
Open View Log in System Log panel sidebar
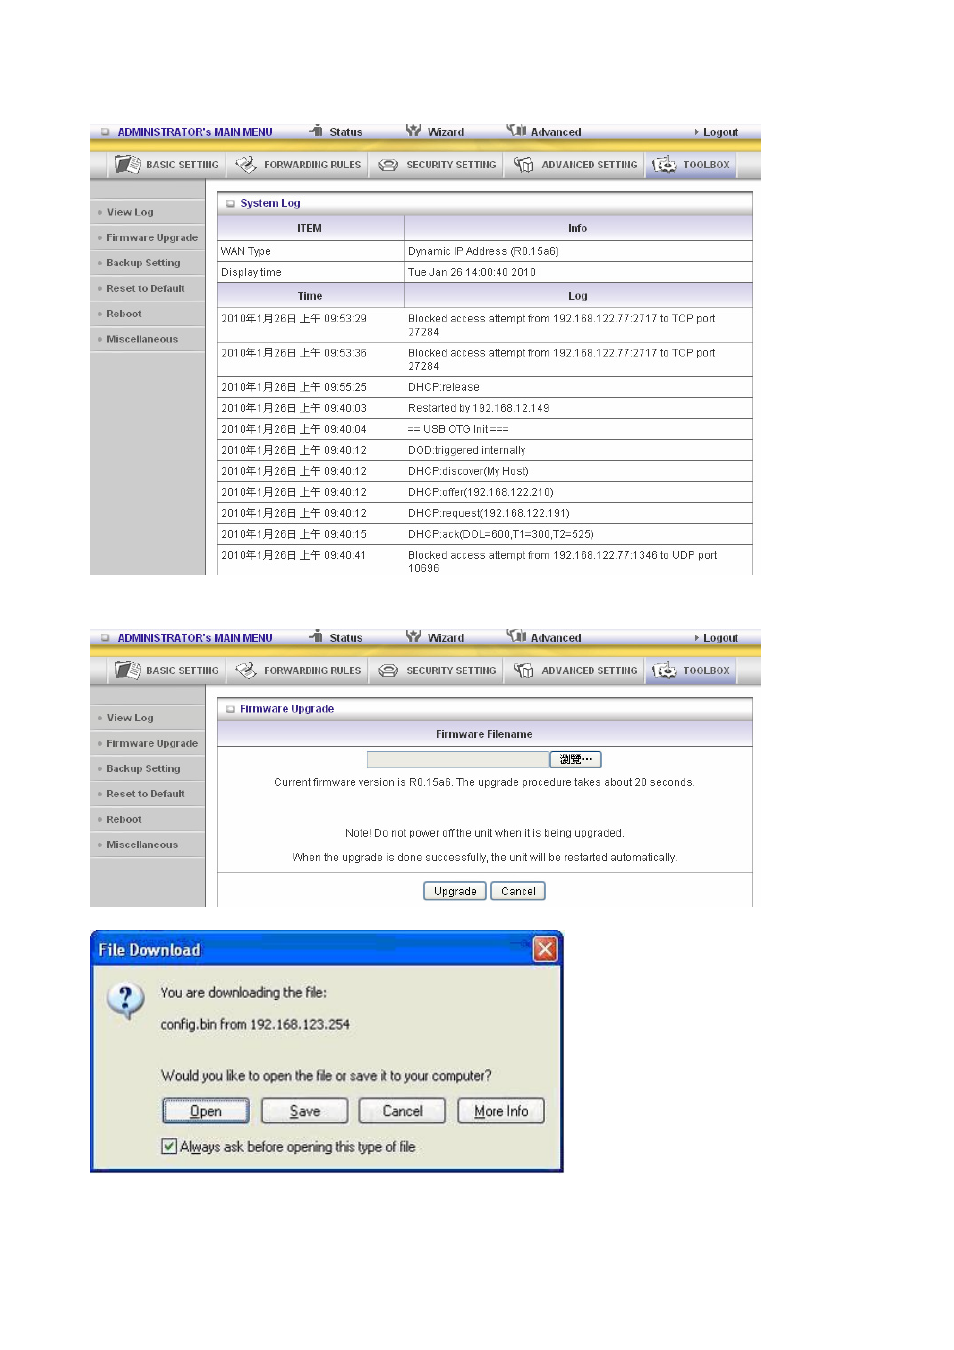click(130, 212)
